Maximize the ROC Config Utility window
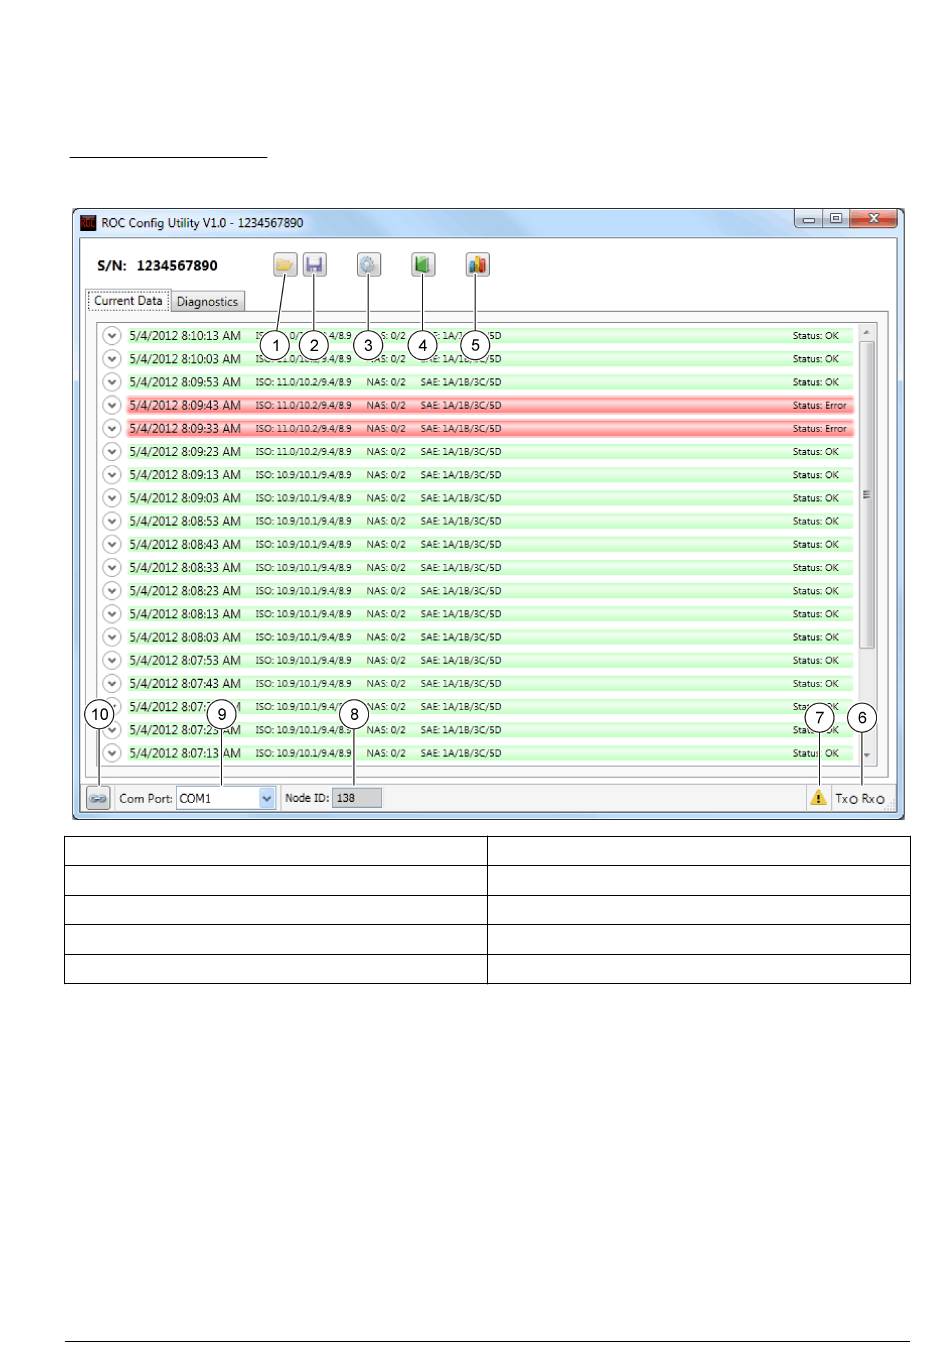The height and width of the screenshot is (1364, 950). pos(836,219)
